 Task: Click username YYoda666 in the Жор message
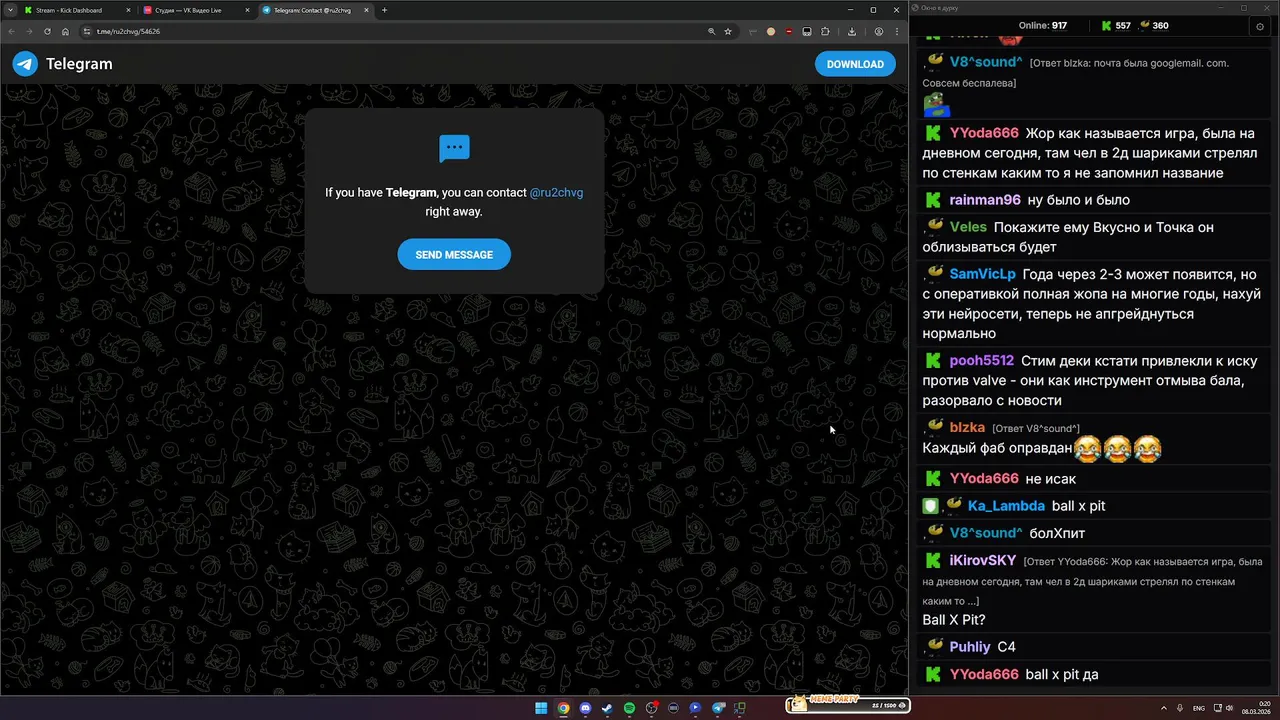pyautogui.click(x=984, y=133)
